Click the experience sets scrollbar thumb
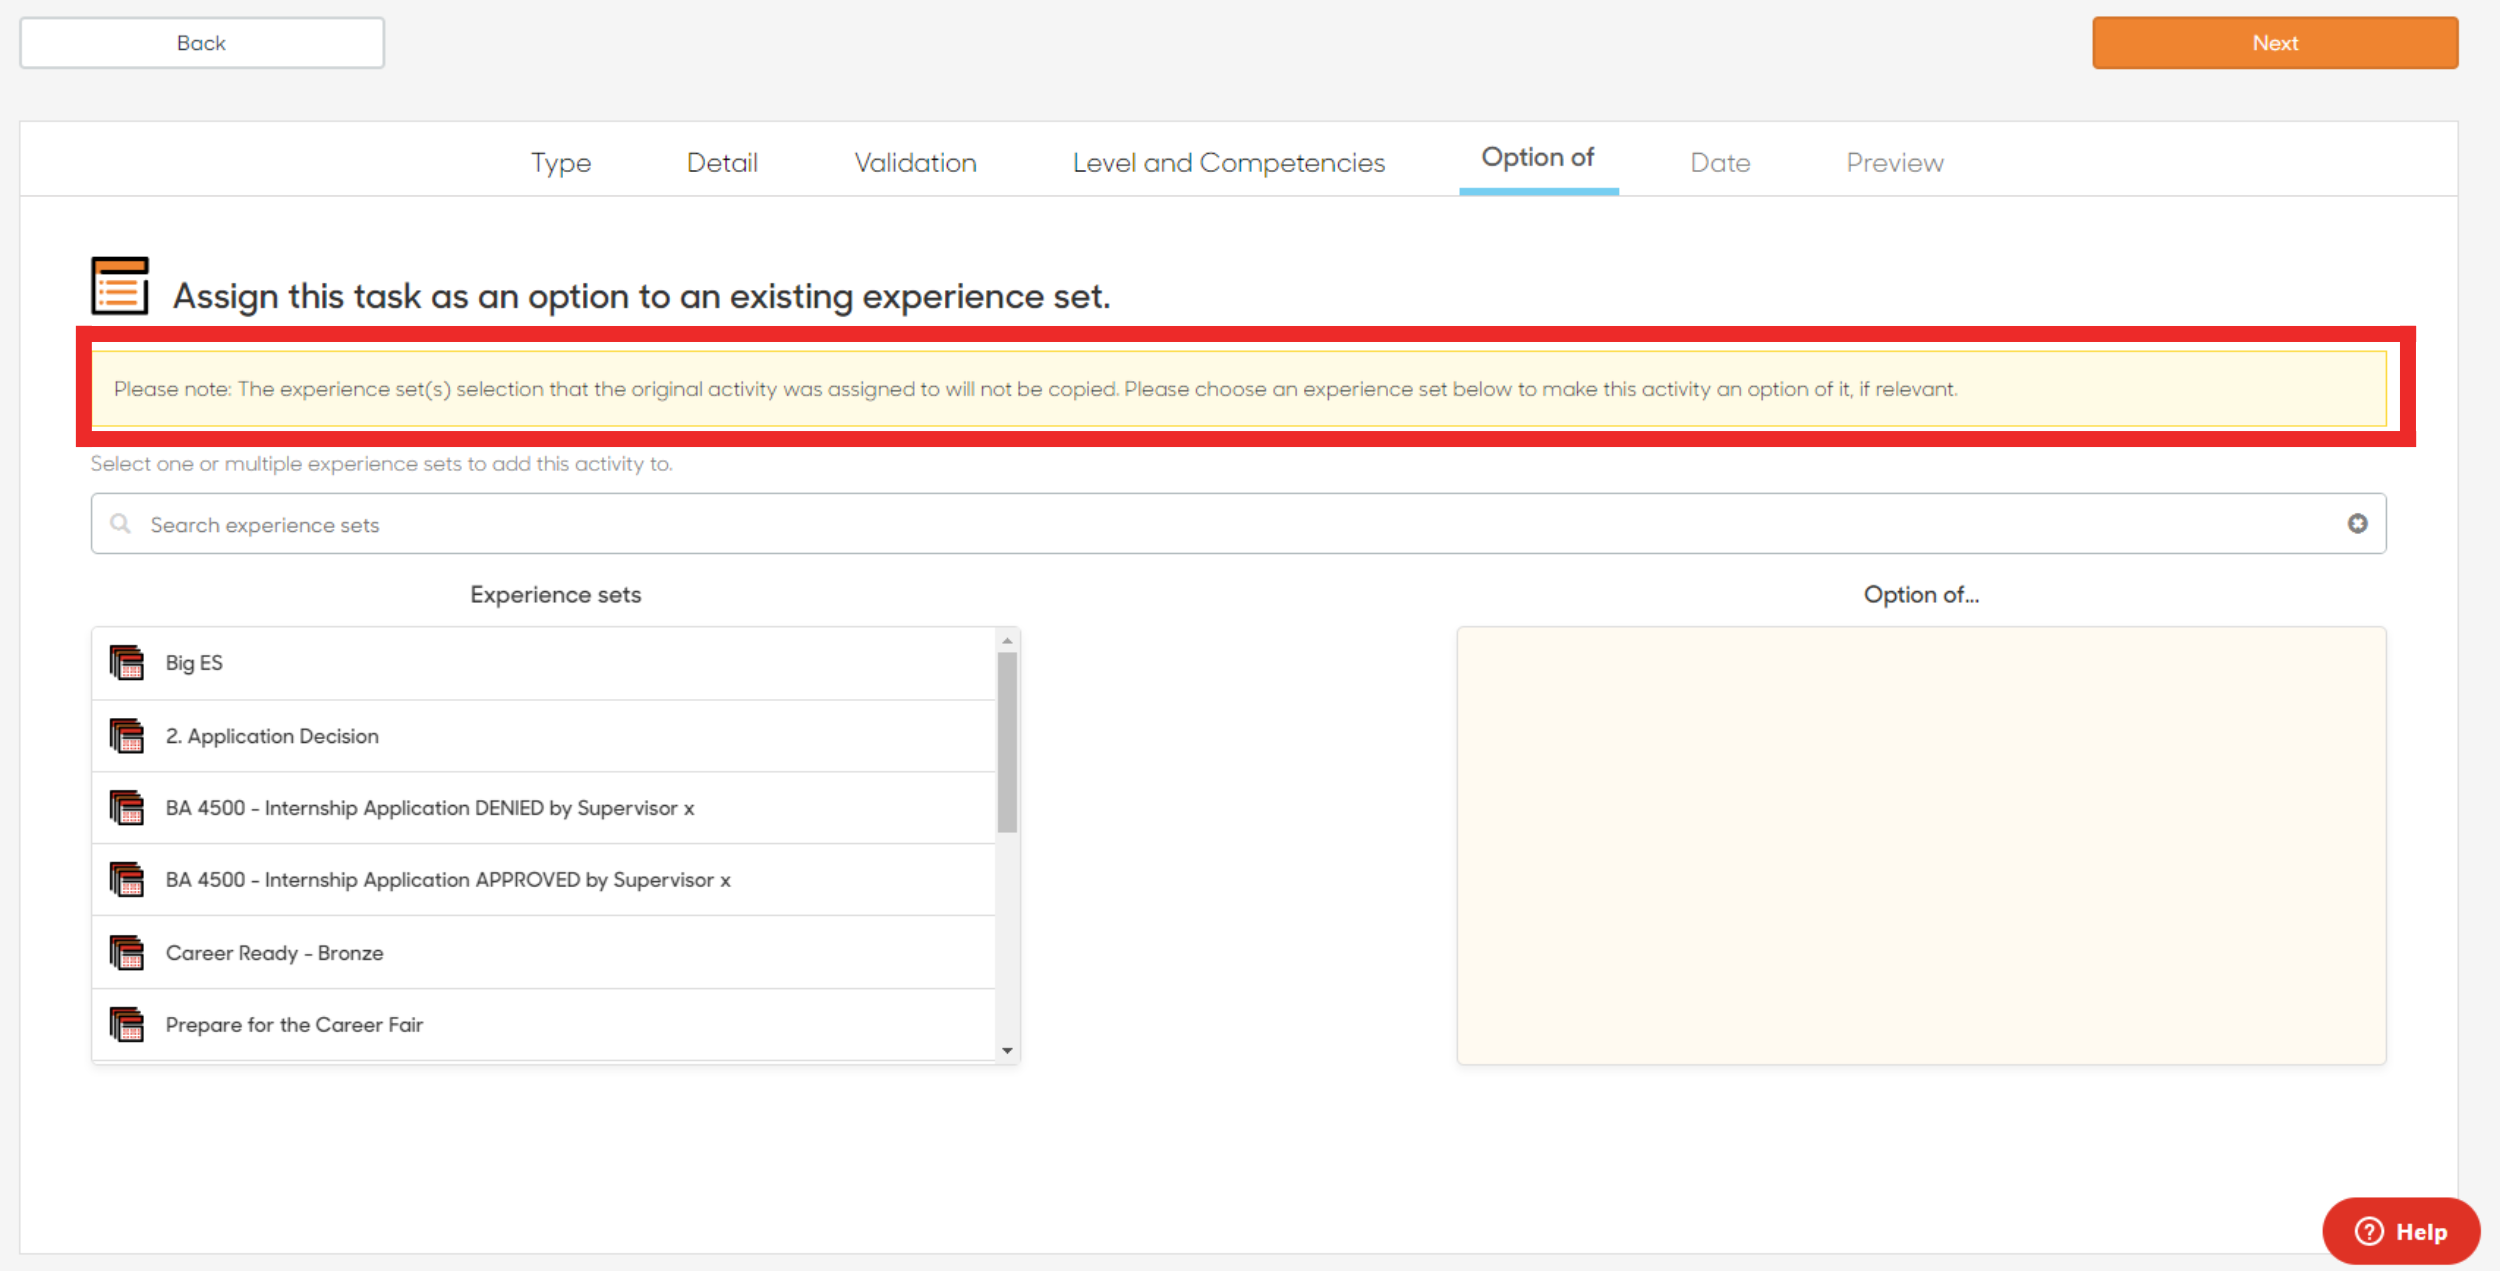The image size is (2500, 1271). [1007, 742]
